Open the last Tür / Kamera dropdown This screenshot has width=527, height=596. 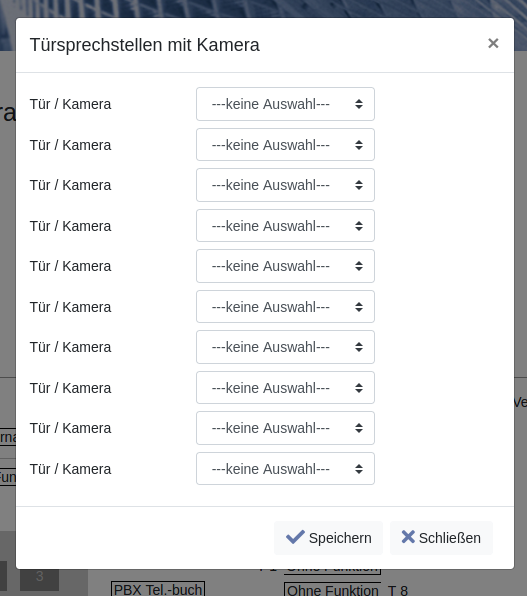285,469
